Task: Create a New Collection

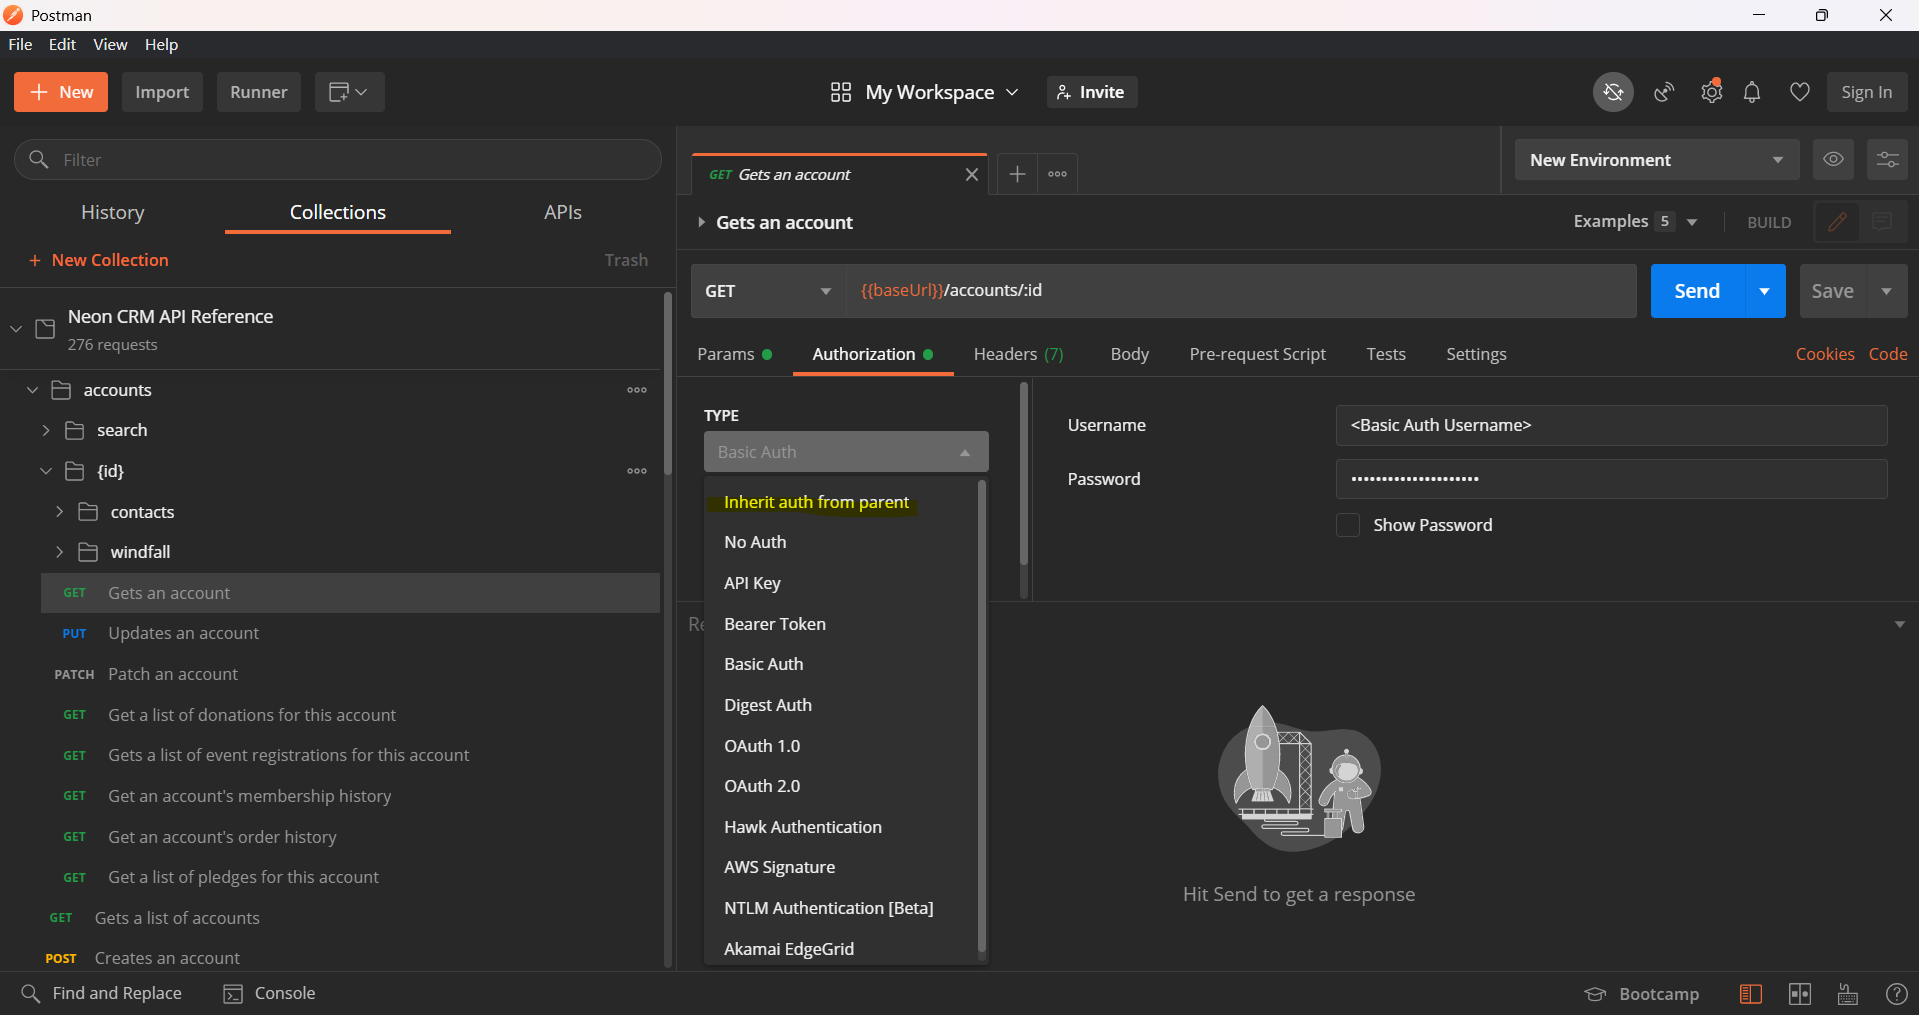Action: pyautogui.click(x=99, y=260)
